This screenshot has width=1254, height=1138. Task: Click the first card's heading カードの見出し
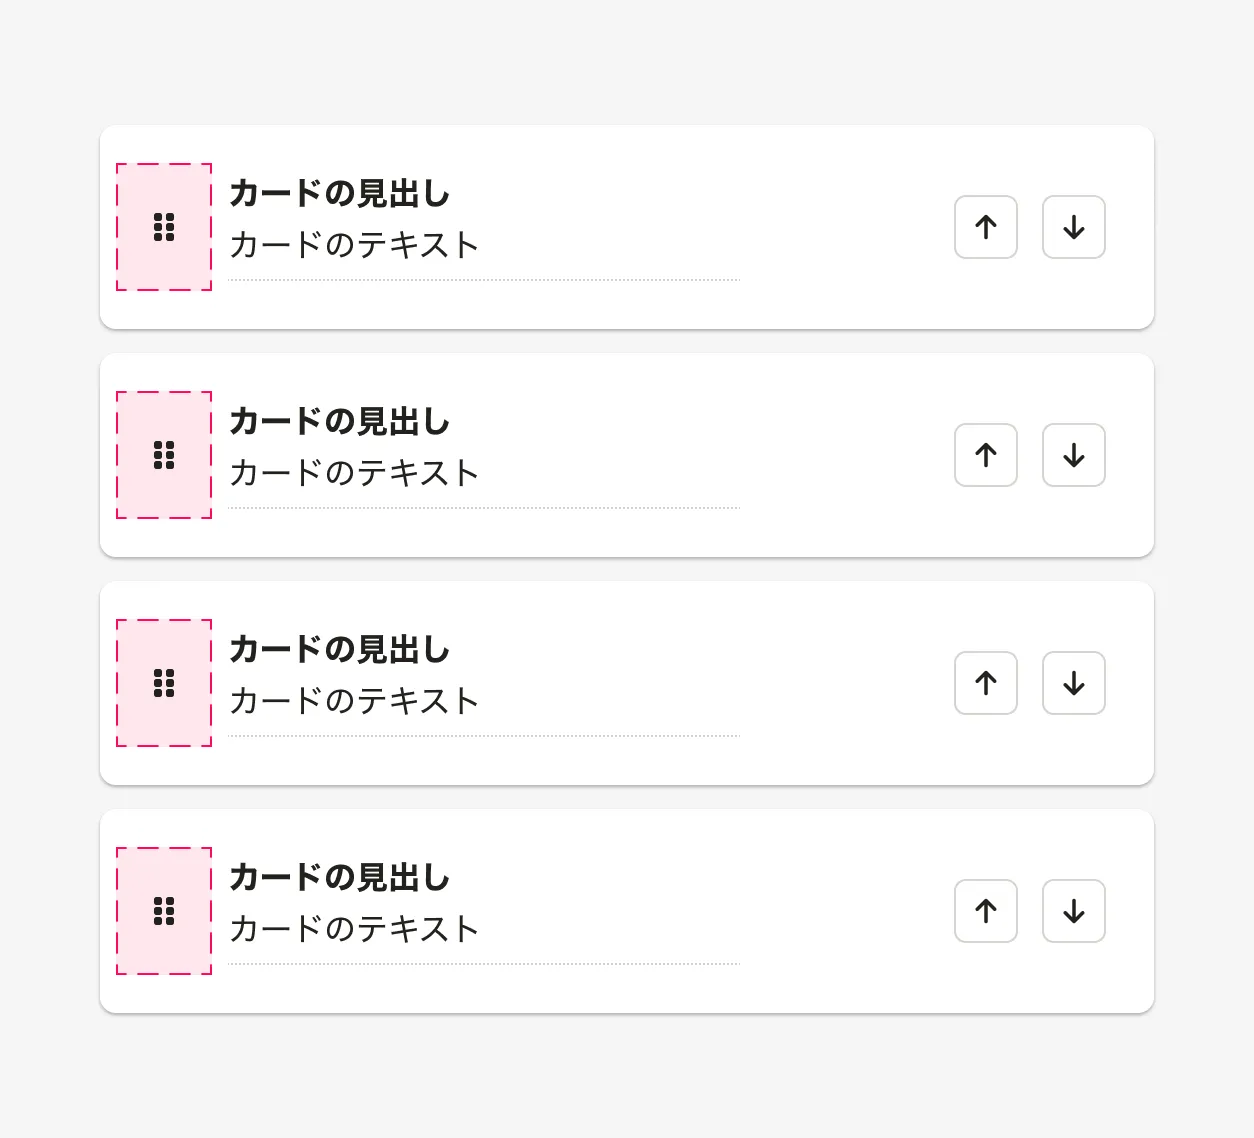click(x=340, y=193)
